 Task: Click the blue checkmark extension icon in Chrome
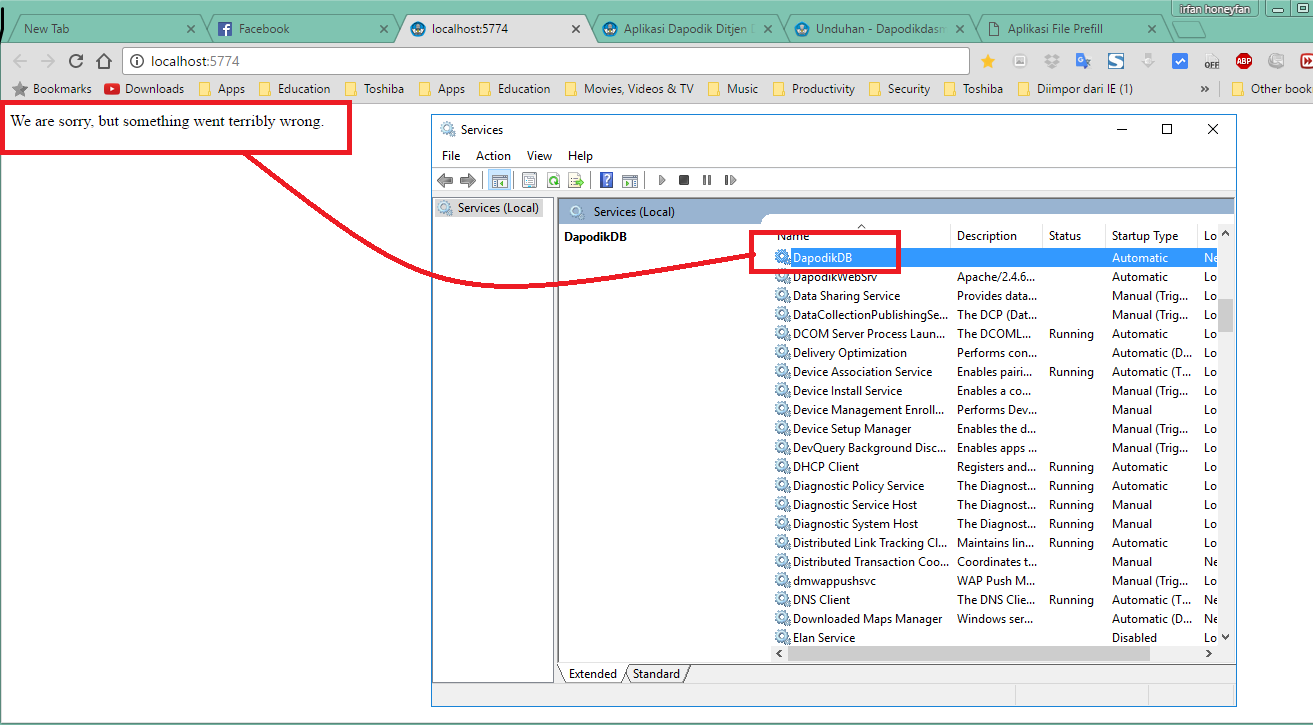pyautogui.click(x=1180, y=61)
